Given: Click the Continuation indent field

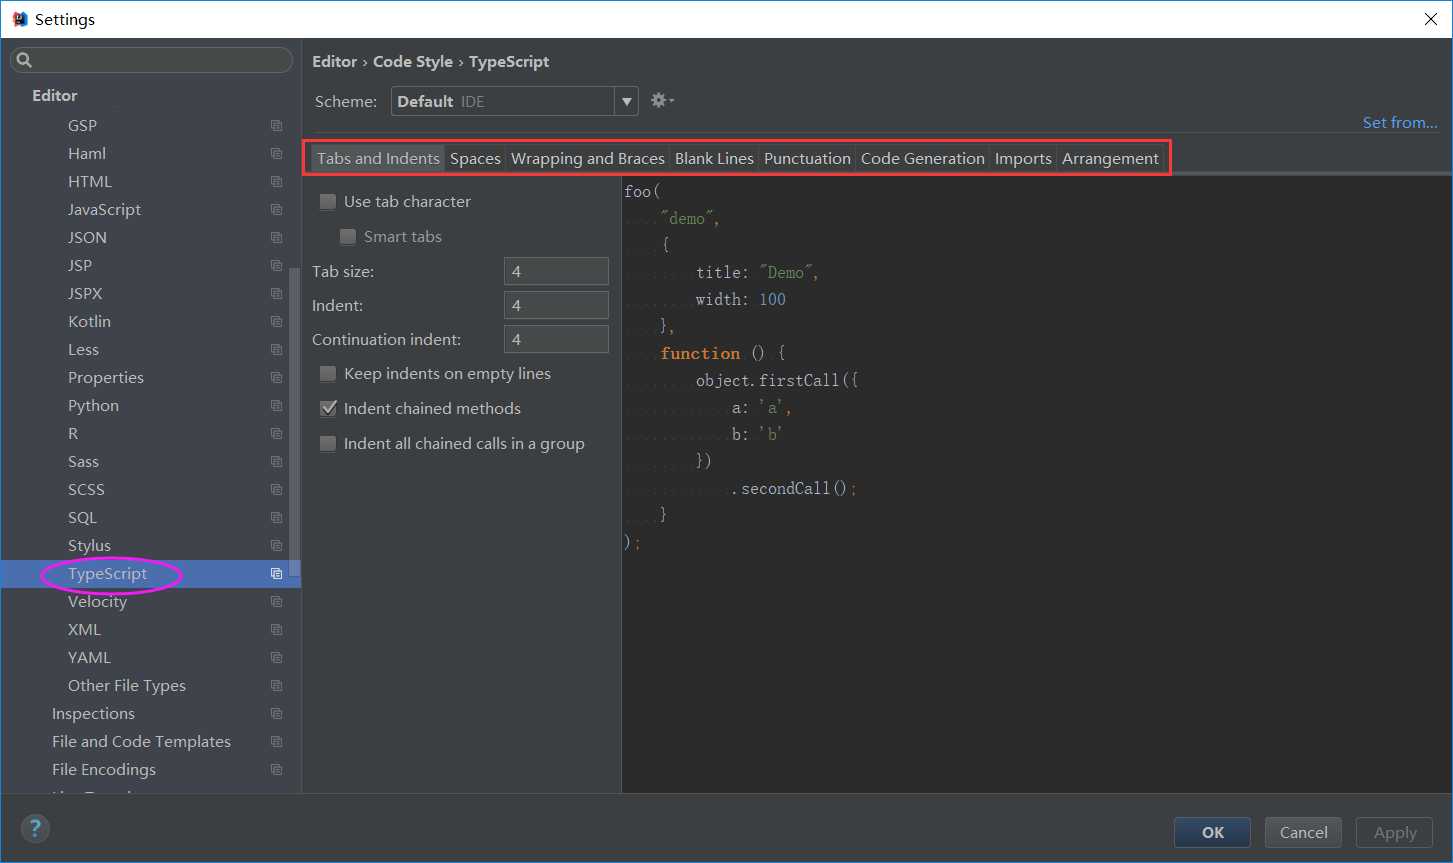Looking at the screenshot, I should (x=556, y=339).
